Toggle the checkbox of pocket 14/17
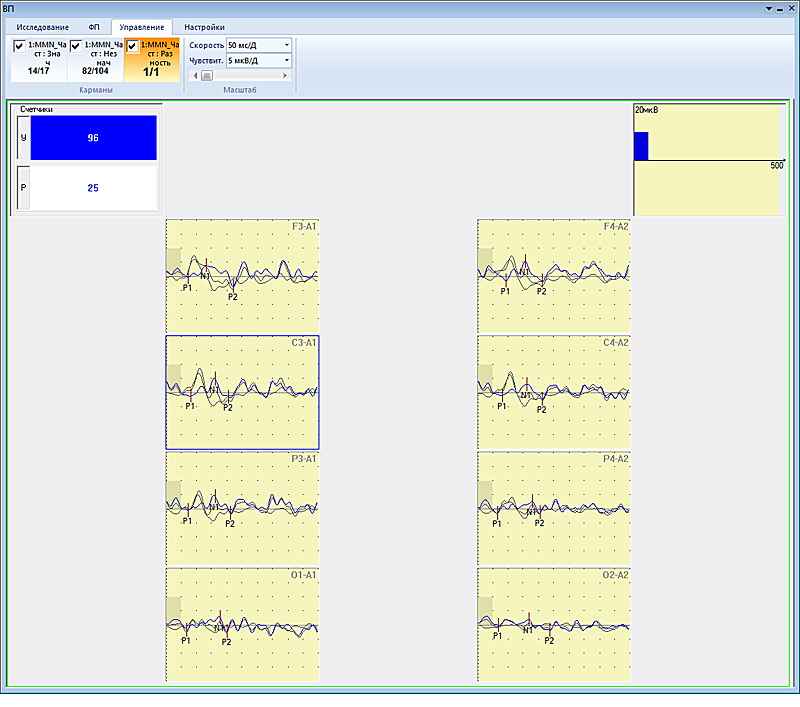The width and height of the screenshot is (800, 707). 19,46
